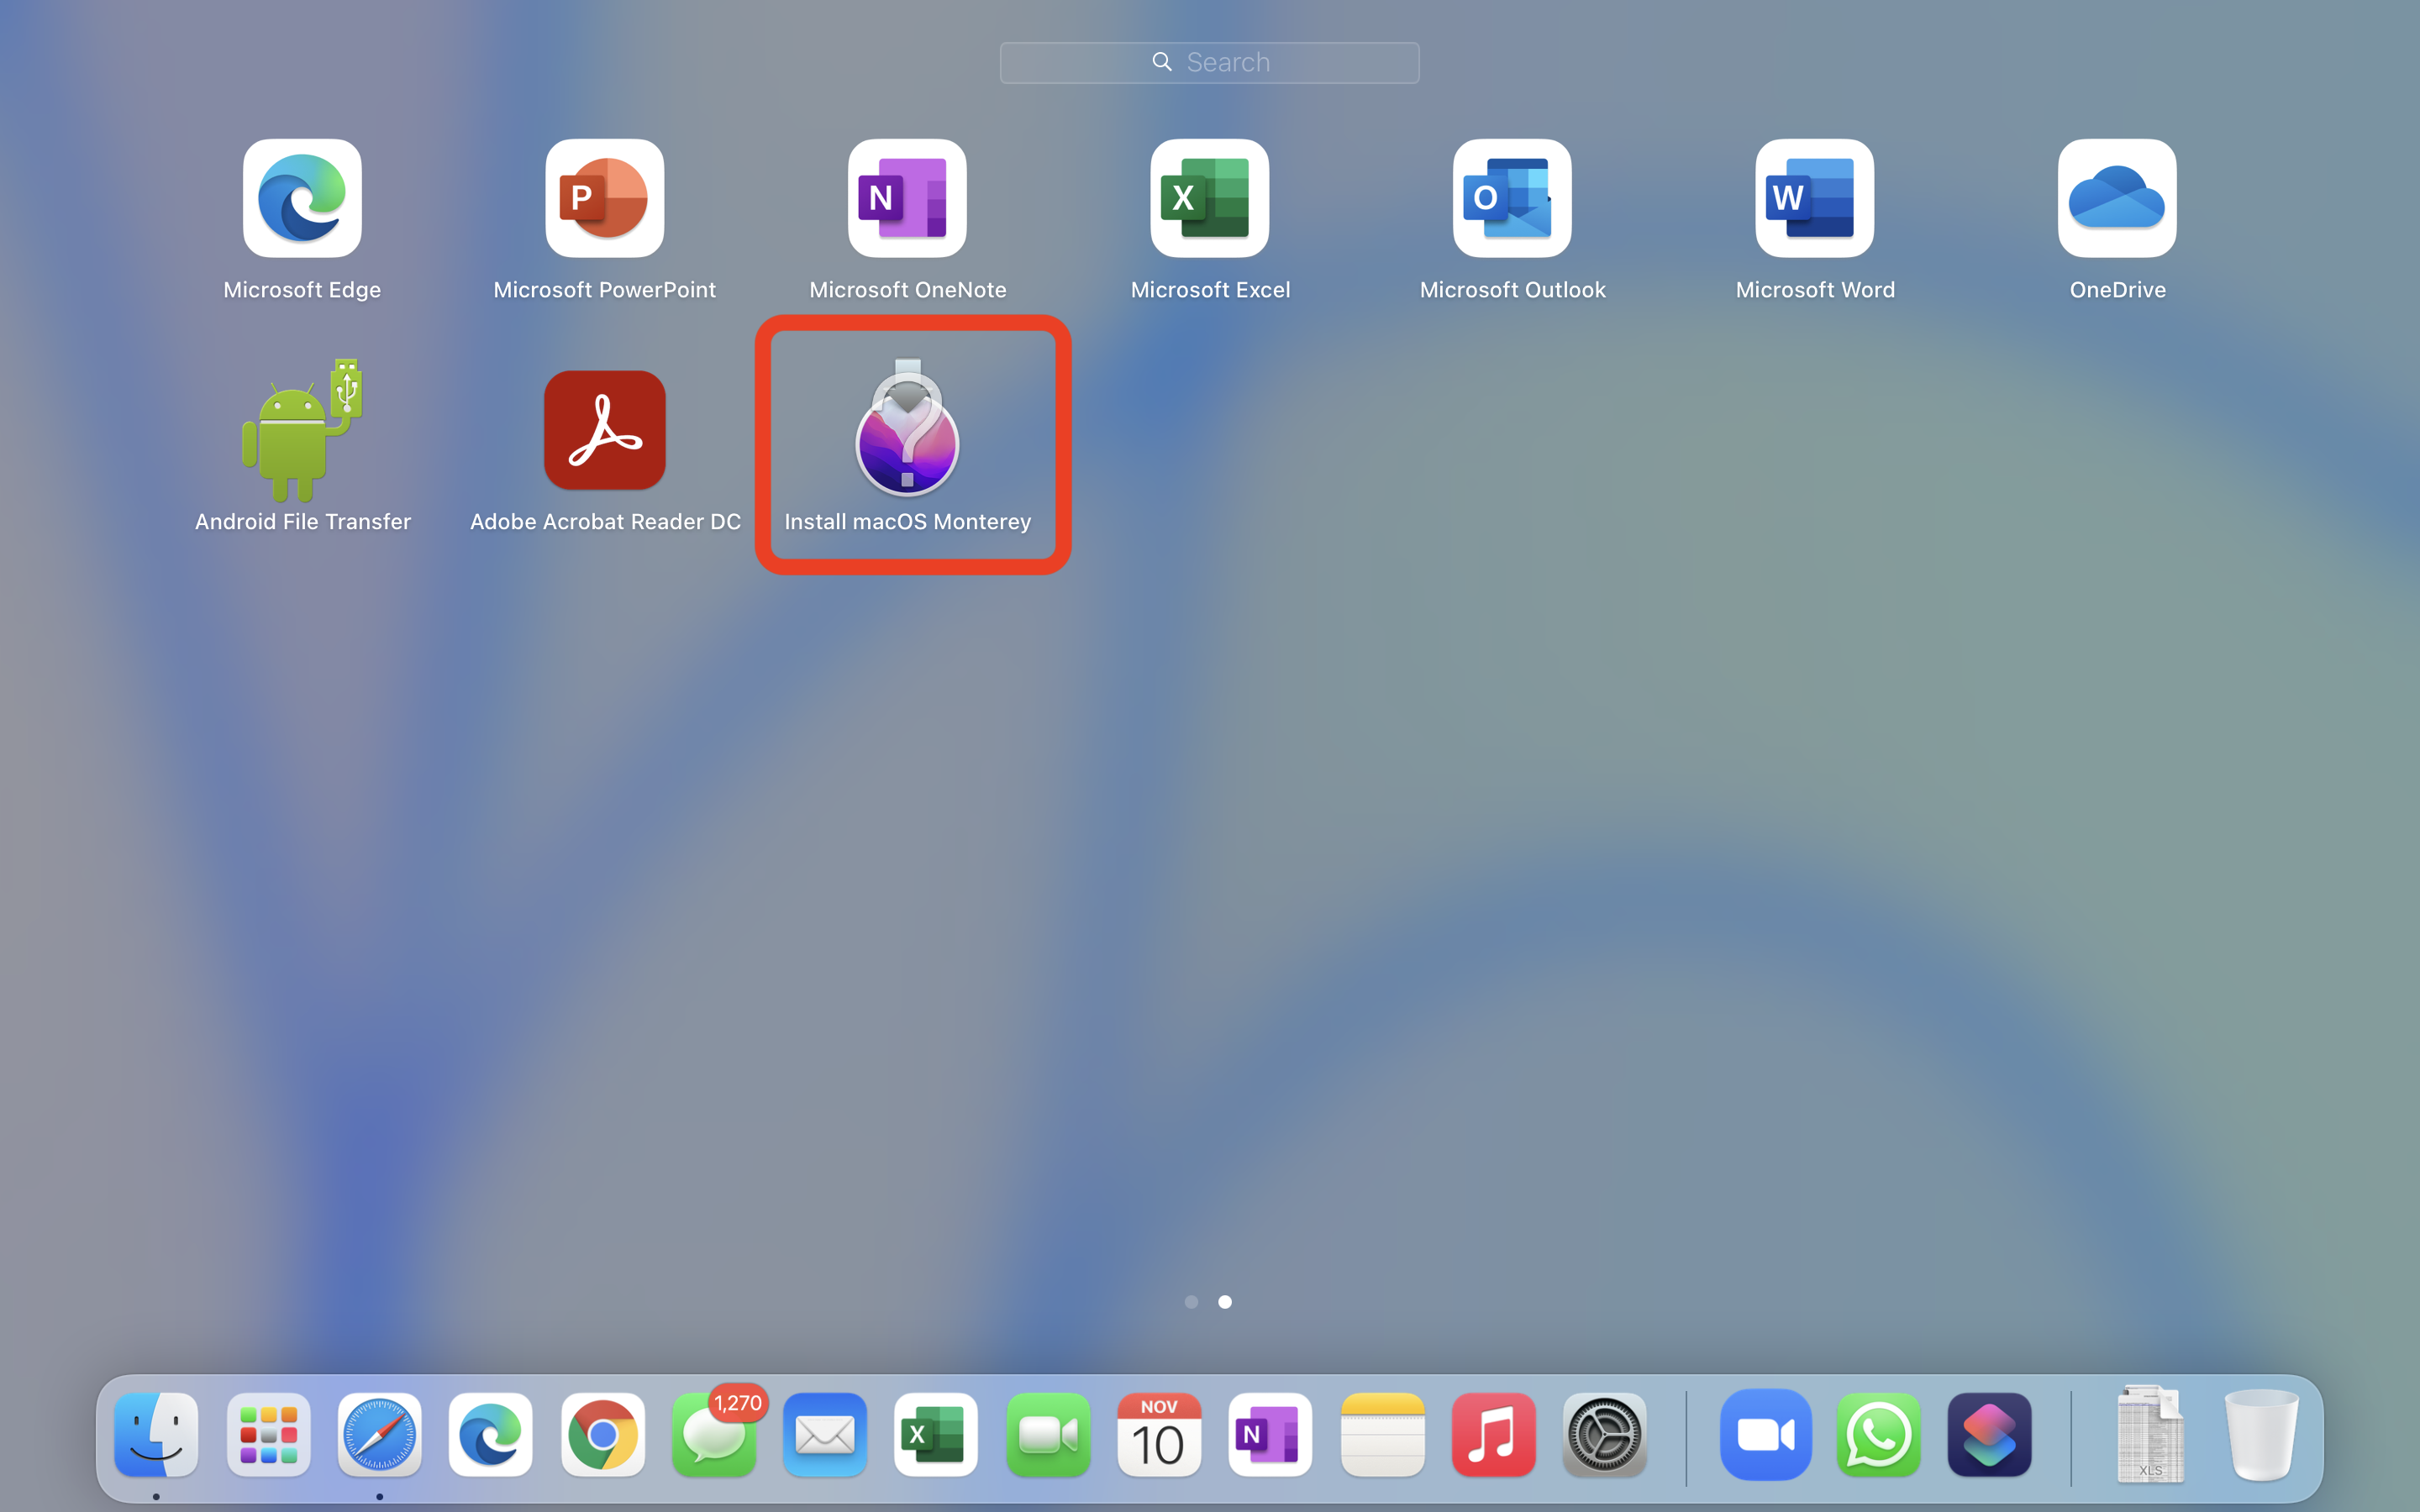Select second Launchpad page dot

[x=1225, y=1302]
